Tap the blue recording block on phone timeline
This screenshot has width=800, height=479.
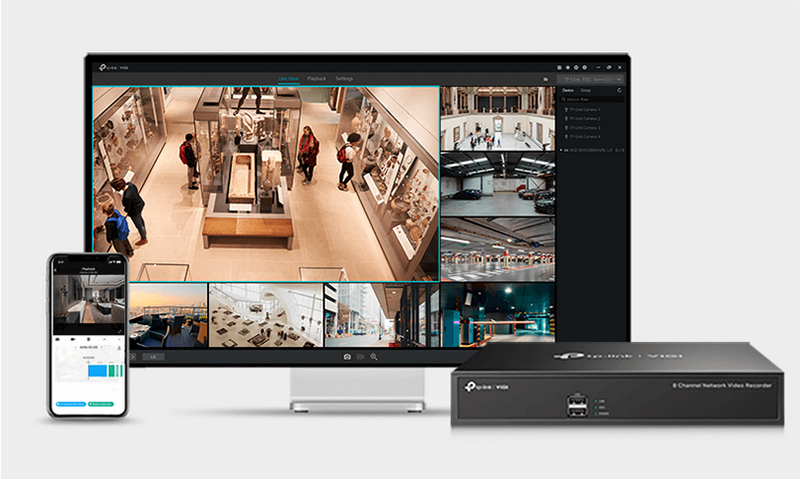point(97,371)
